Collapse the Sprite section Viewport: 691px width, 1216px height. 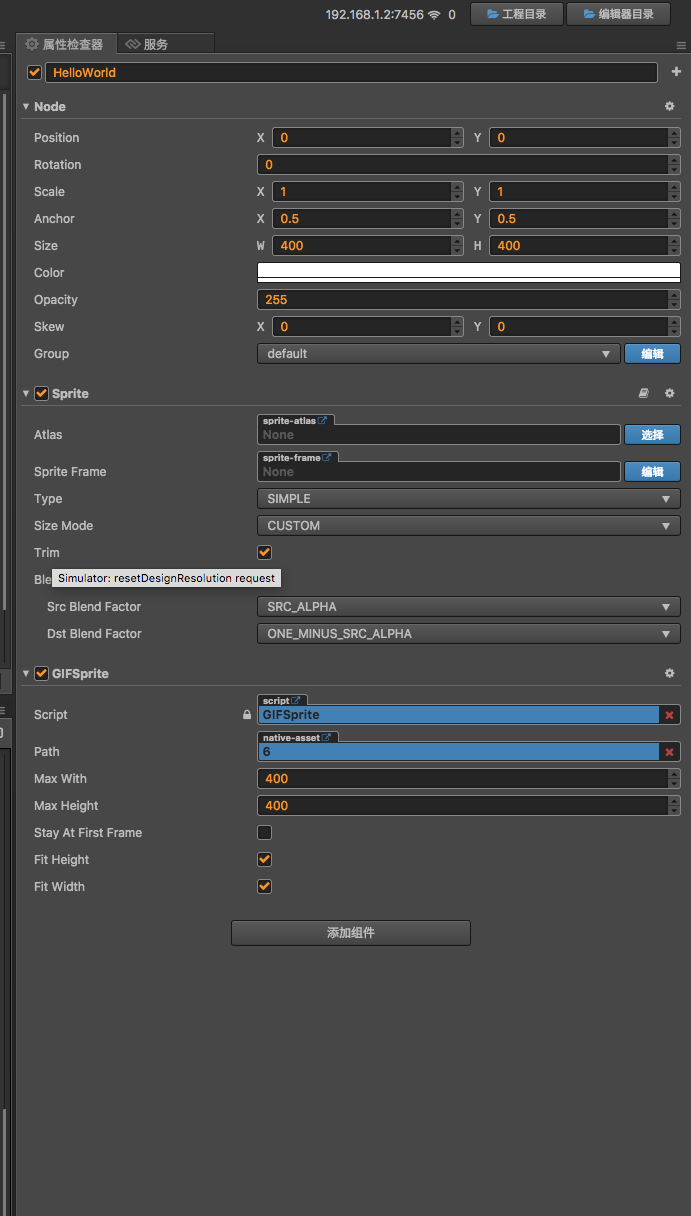[x=26, y=394]
